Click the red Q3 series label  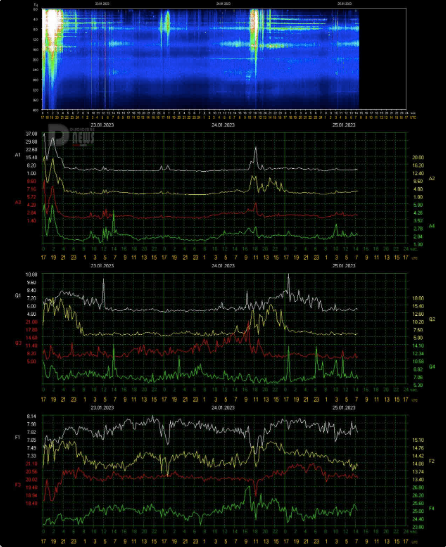coord(18,343)
